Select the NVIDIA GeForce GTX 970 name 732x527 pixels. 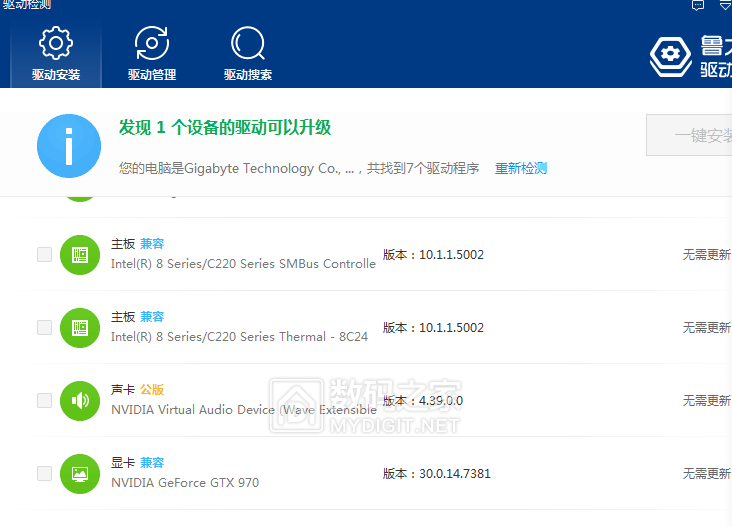185,483
